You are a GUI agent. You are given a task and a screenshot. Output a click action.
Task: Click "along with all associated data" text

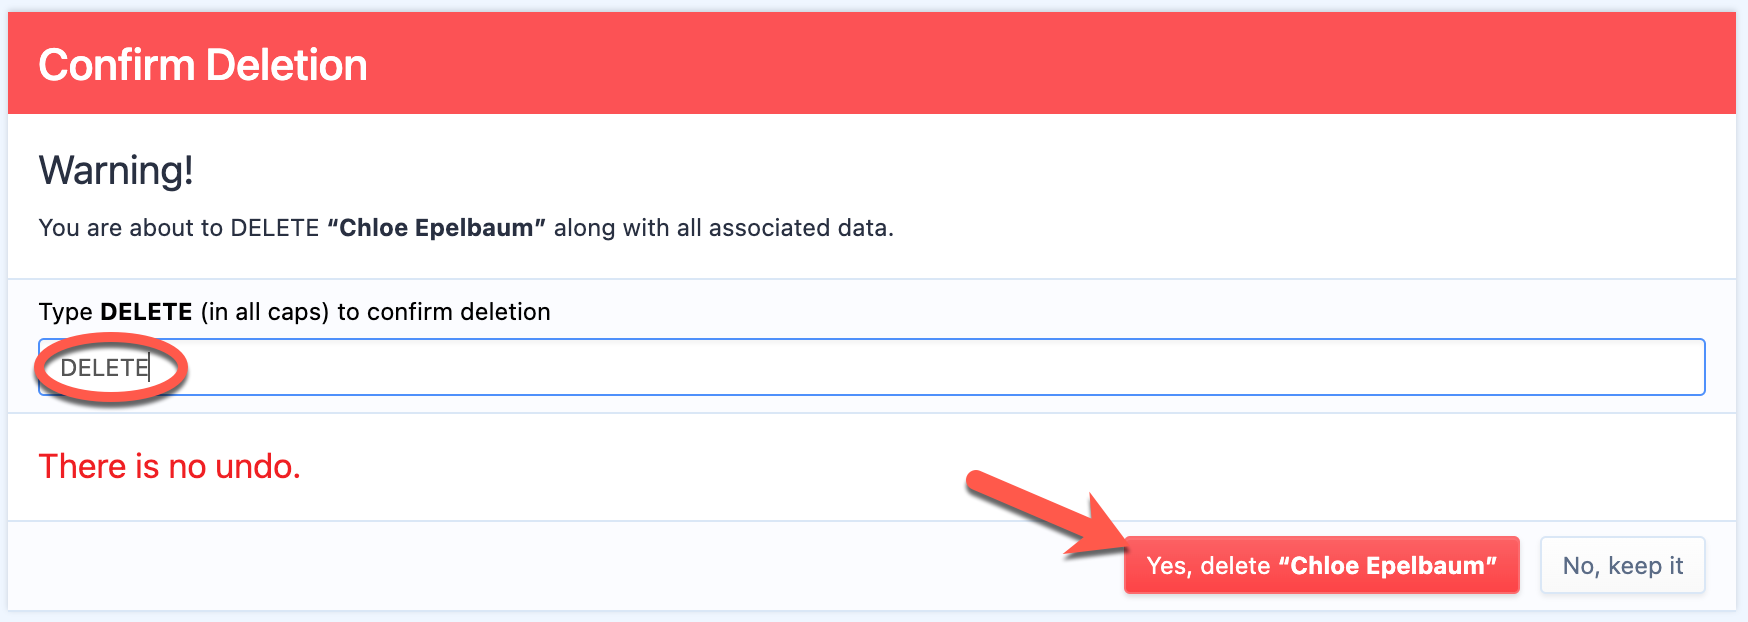pos(723,228)
